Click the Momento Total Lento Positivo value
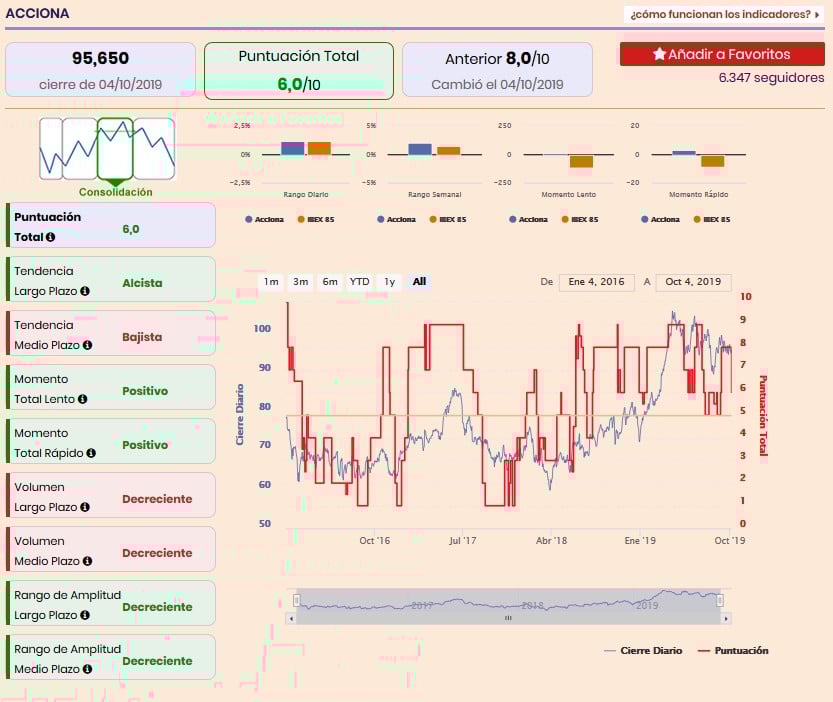 pos(145,391)
